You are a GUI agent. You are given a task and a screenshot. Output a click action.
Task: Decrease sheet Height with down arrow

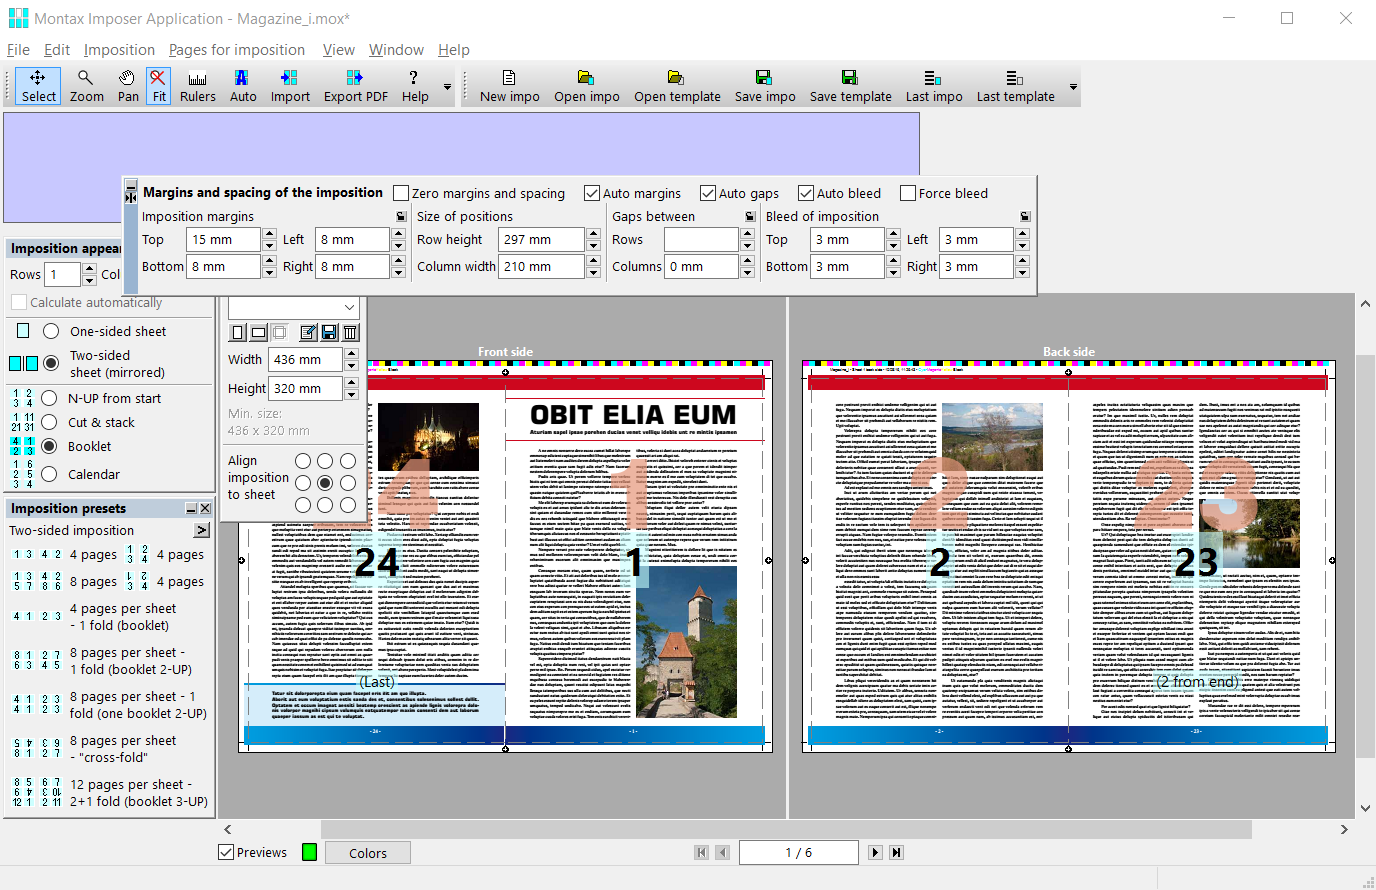click(351, 394)
